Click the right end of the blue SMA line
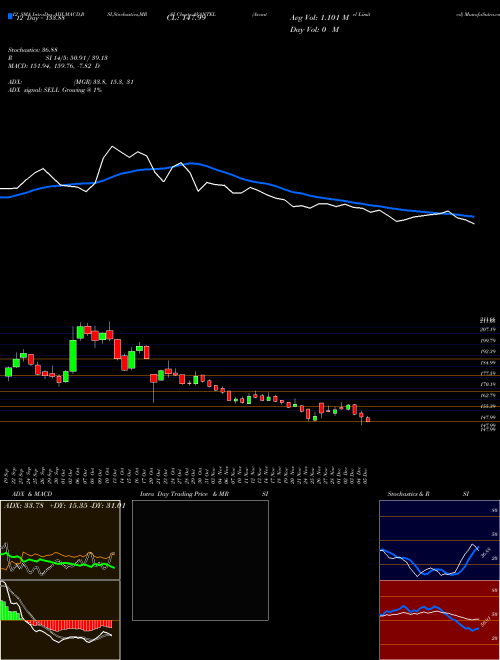The width and height of the screenshot is (500, 660). [x=473, y=216]
